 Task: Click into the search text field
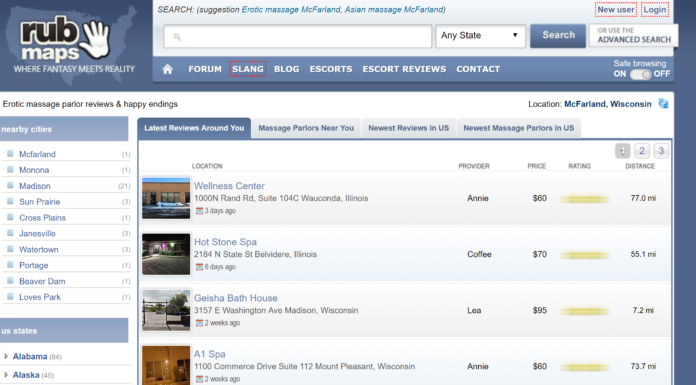click(297, 36)
